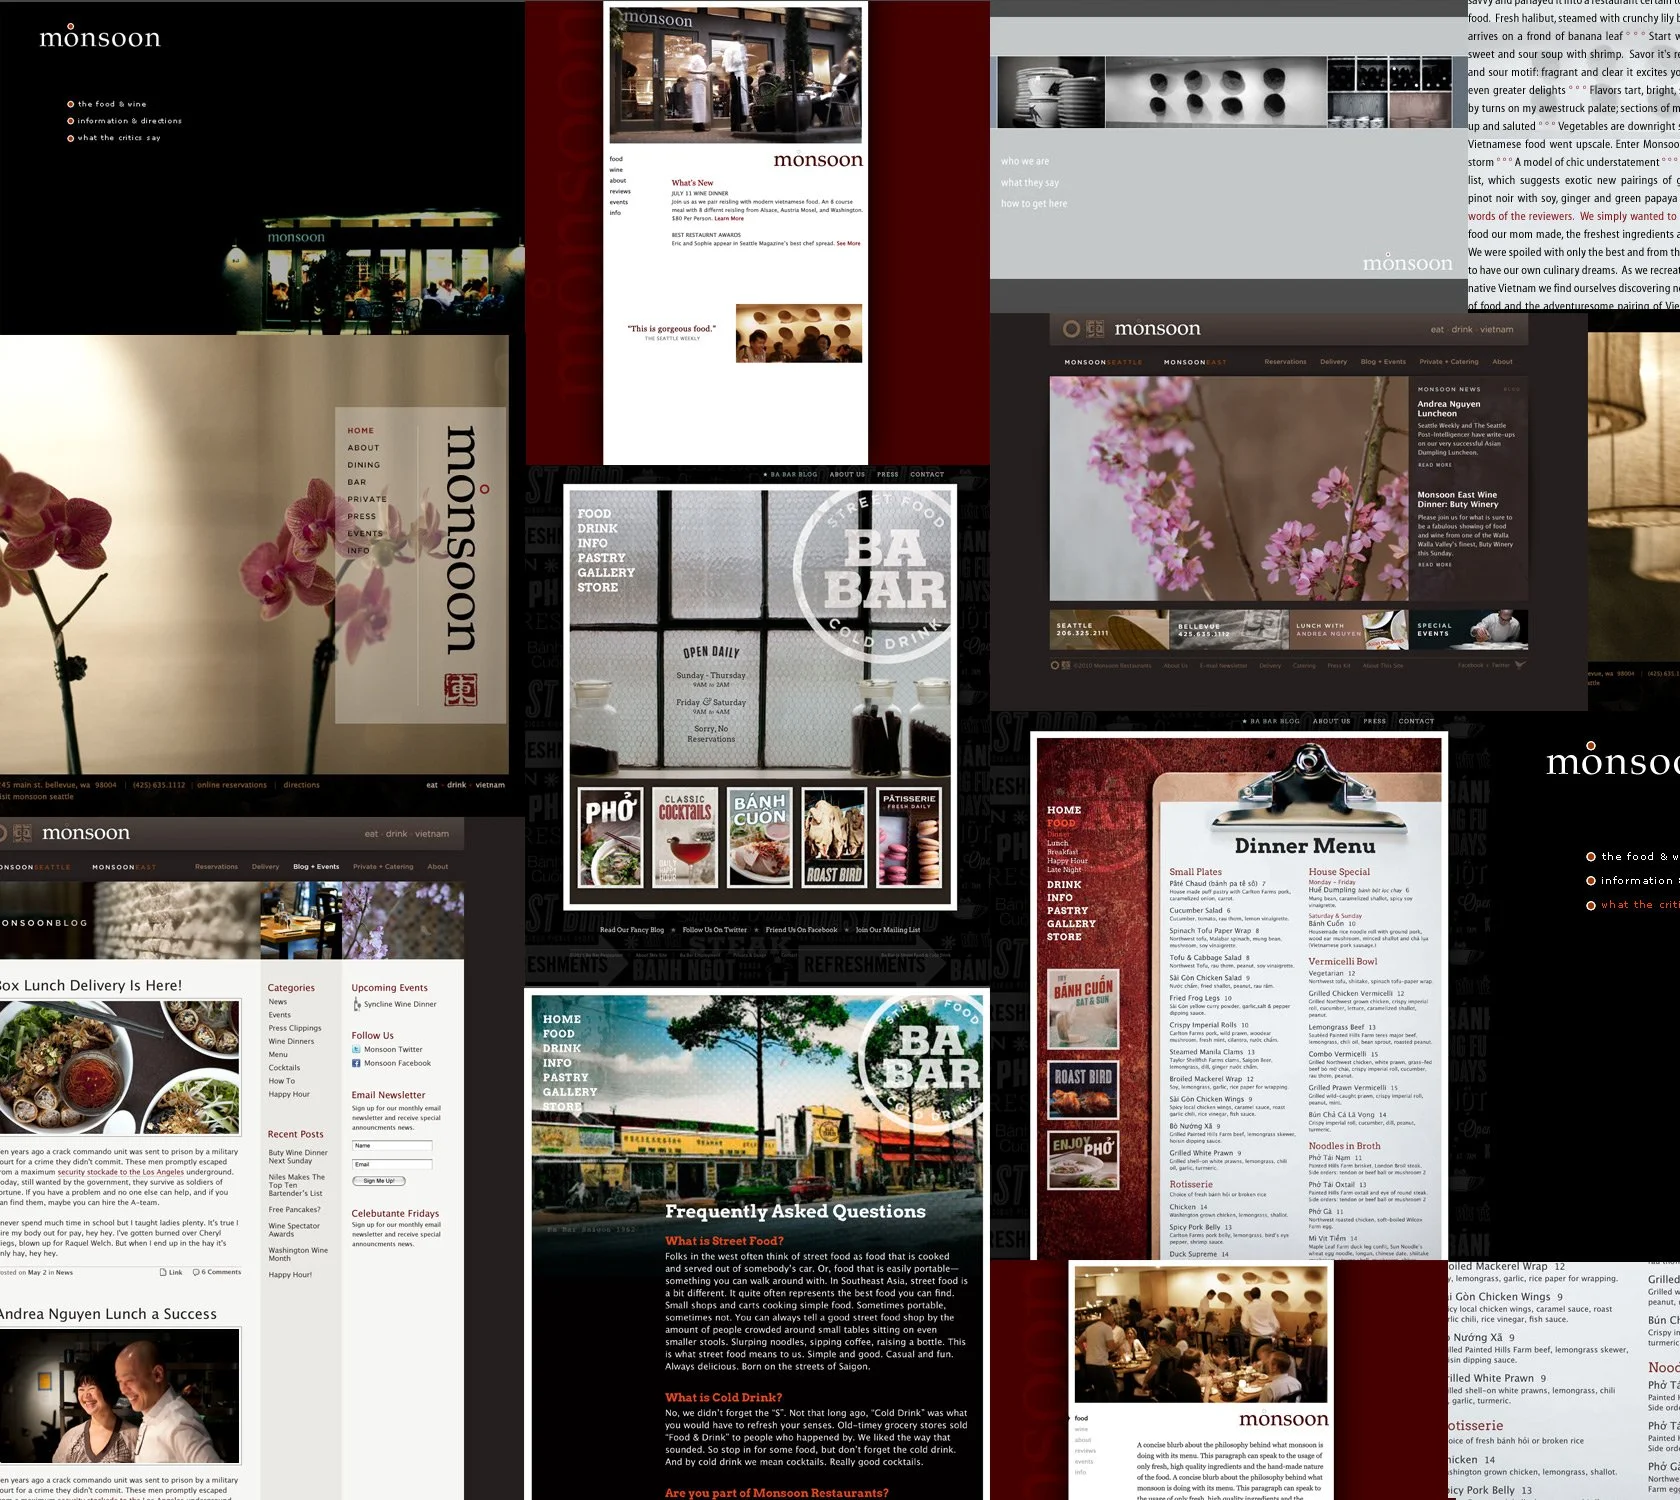Open the PHỞ thumbnail on Ba Bar home
This screenshot has width=1680, height=1500.
point(610,837)
